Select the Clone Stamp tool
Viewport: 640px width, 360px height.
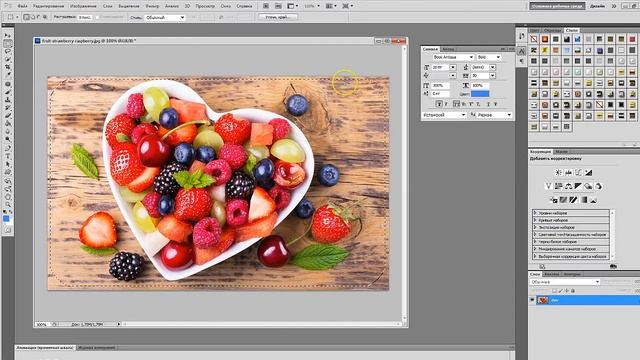(x=8, y=100)
